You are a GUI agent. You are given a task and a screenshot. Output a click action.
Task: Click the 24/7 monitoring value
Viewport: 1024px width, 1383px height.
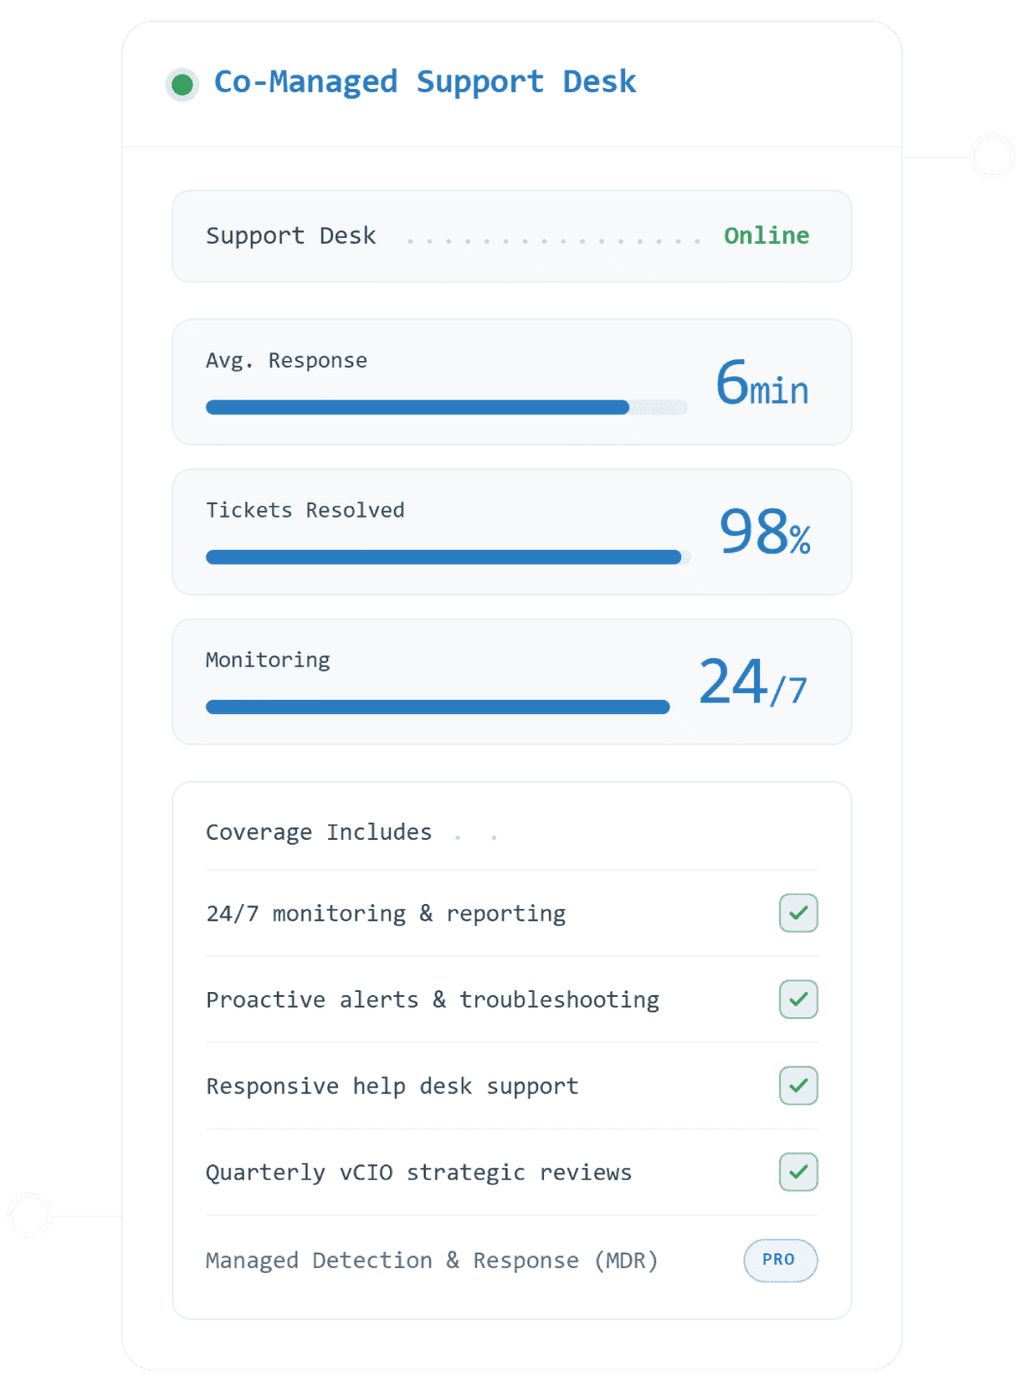point(753,682)
